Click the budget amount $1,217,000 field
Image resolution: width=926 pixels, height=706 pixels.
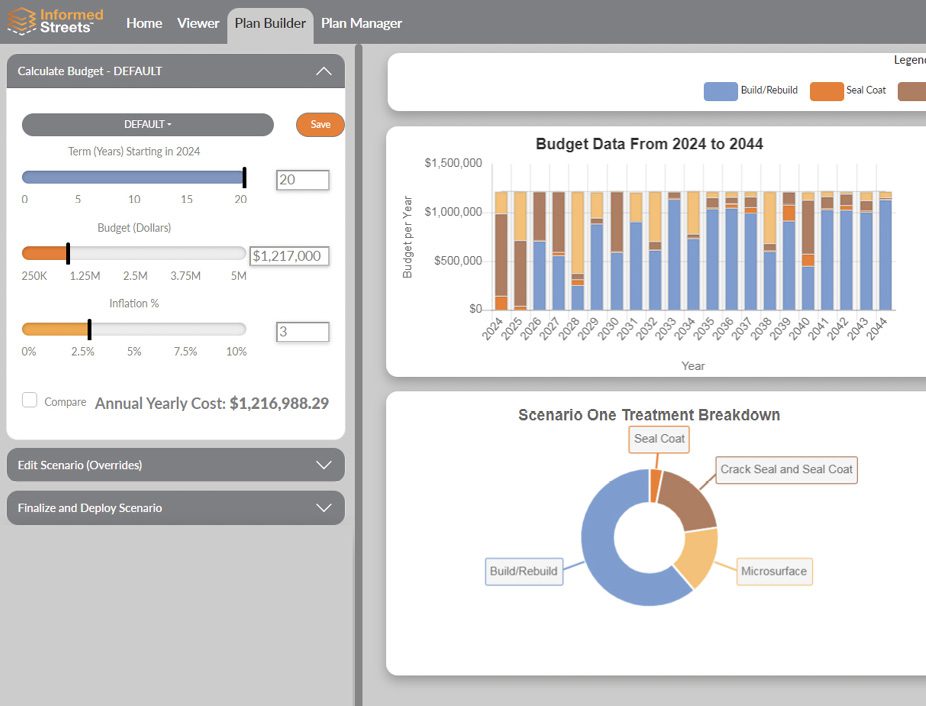pyautogui.click(x=288, y=256)
